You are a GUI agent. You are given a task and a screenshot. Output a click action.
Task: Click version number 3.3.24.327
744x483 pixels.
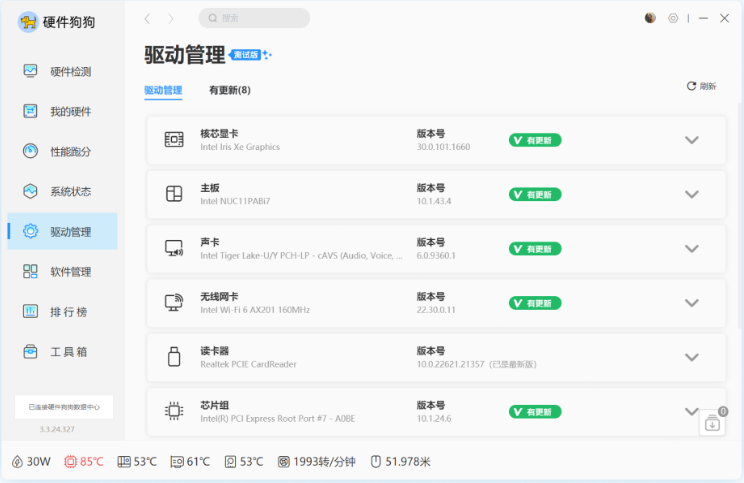click(57, 429)
